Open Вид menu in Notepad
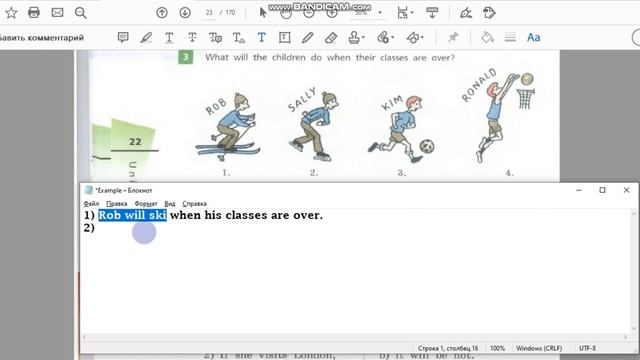The height and width of the screenshot is (360, 640). pyautogui.click(x=170, y=203)
